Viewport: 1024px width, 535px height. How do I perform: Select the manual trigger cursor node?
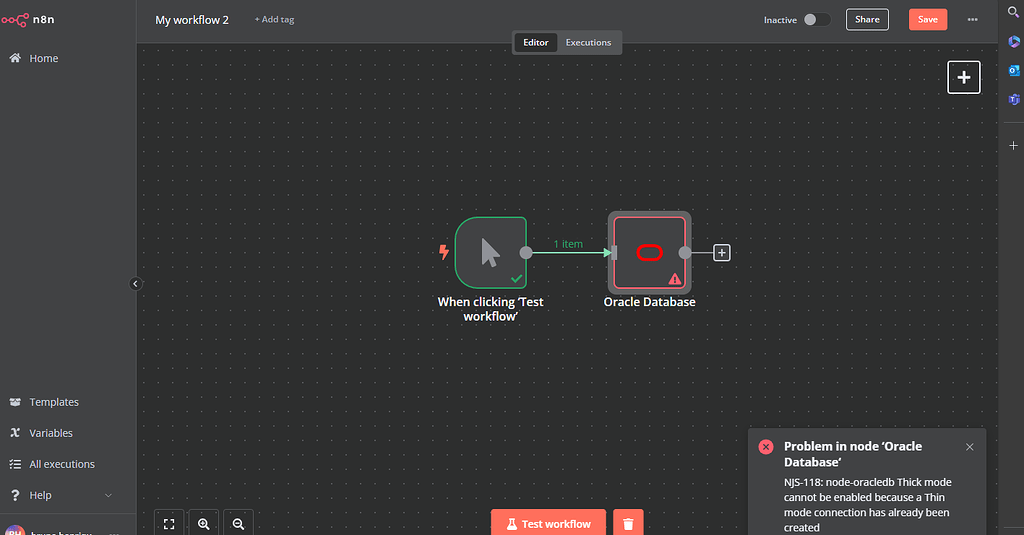pos(490,253)
